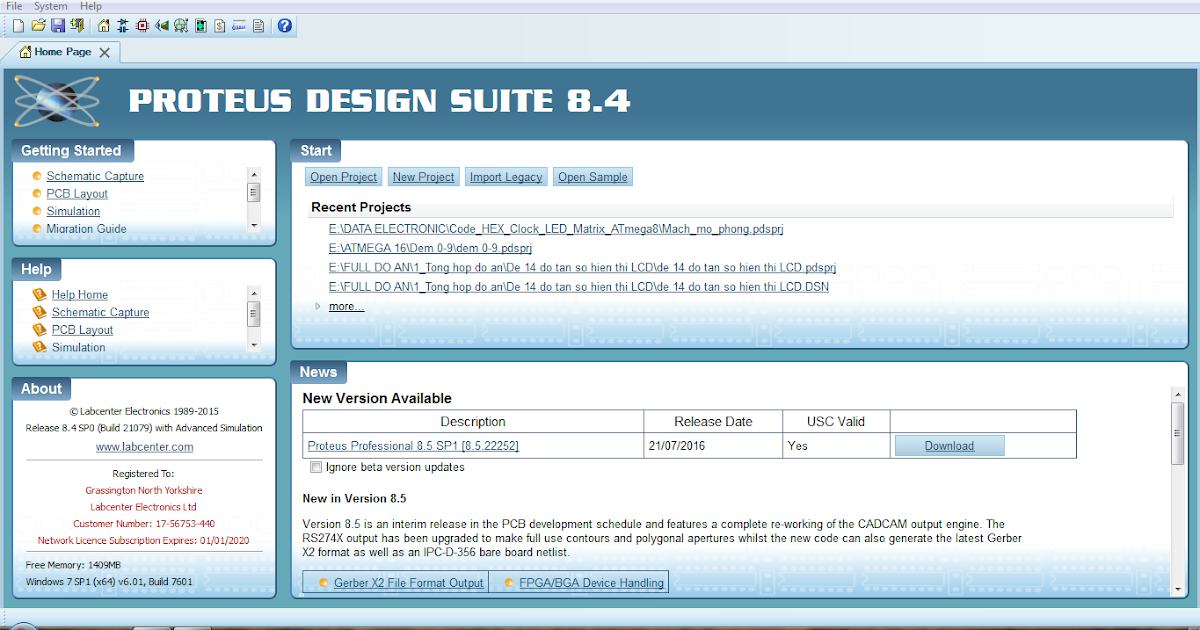Open the Proteus Professional 8.5 SP1 link
The width and height of the screenshot is (1200, 630).
tap(413, 446)
